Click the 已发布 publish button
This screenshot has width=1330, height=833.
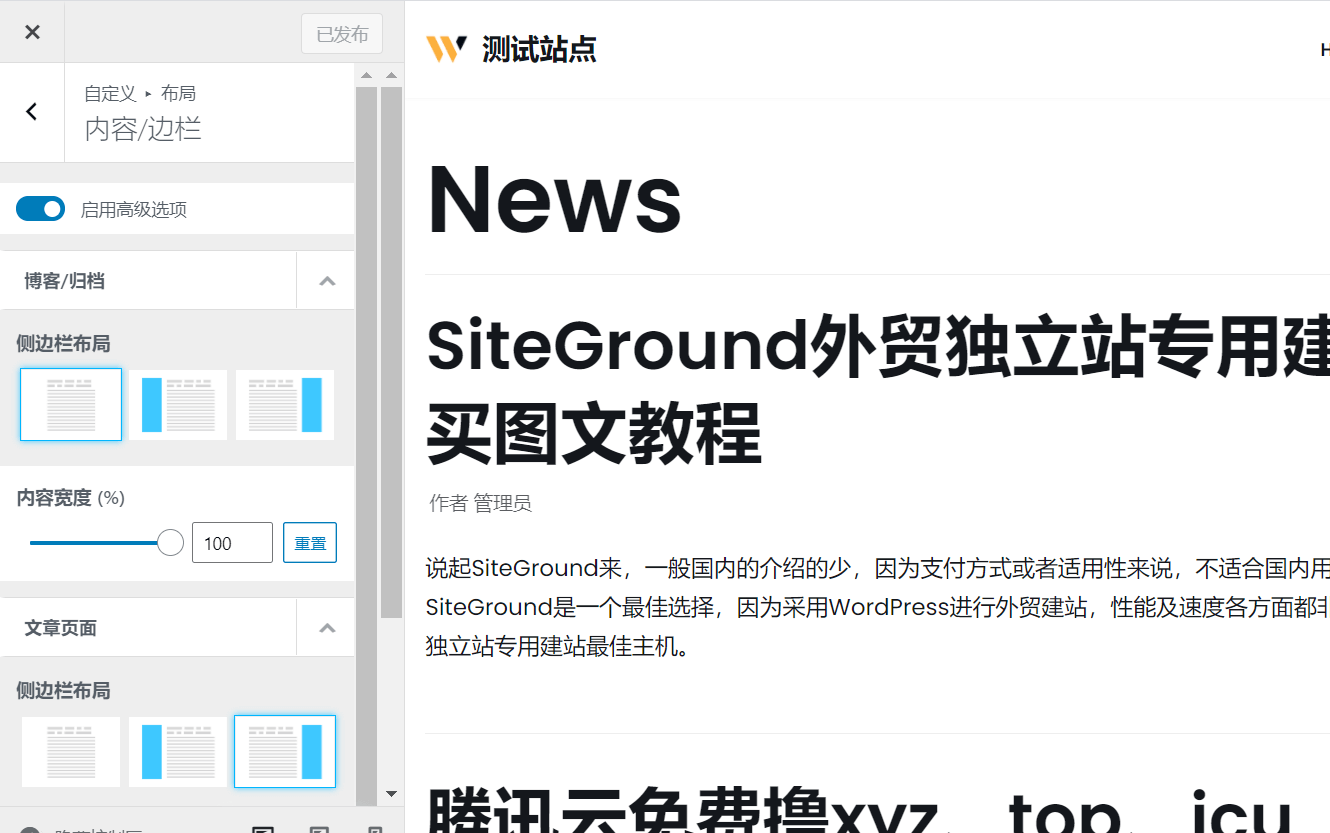point(342,34)
